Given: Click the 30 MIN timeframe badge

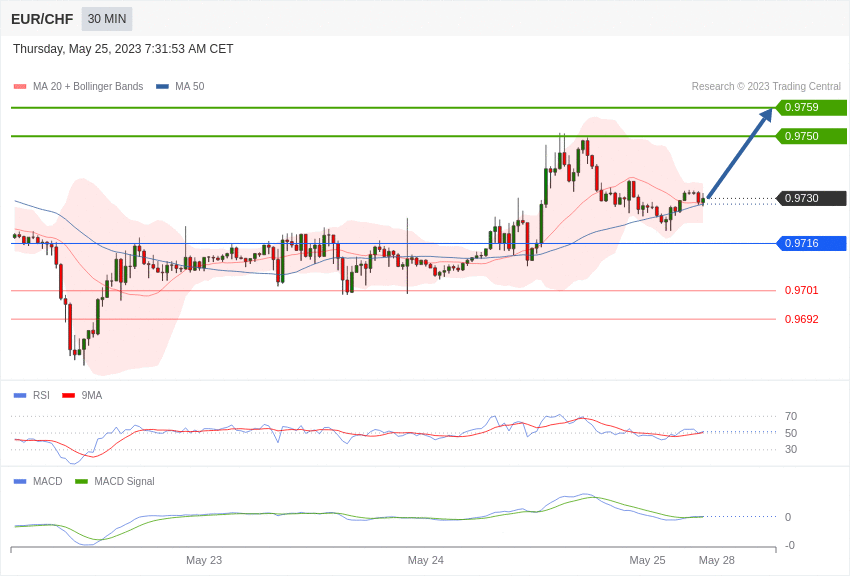Looking at the screenshot, I should (x=107, y=19).
